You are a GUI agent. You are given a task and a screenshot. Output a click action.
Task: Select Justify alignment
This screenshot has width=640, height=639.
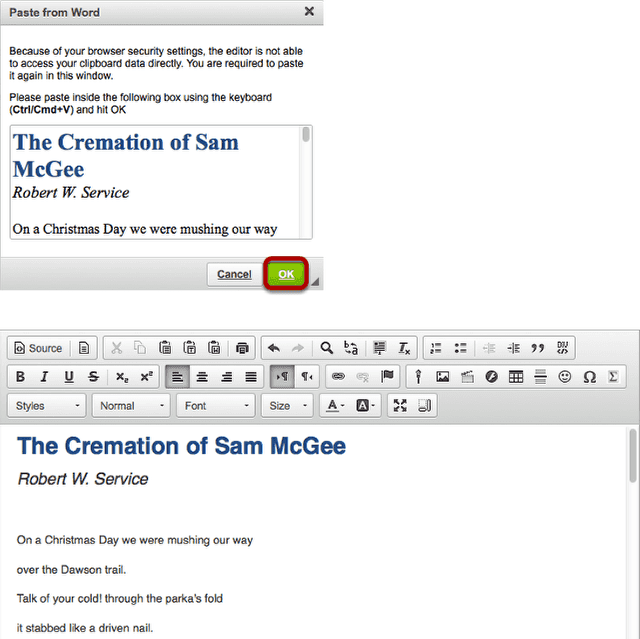(x=251, y=377)
